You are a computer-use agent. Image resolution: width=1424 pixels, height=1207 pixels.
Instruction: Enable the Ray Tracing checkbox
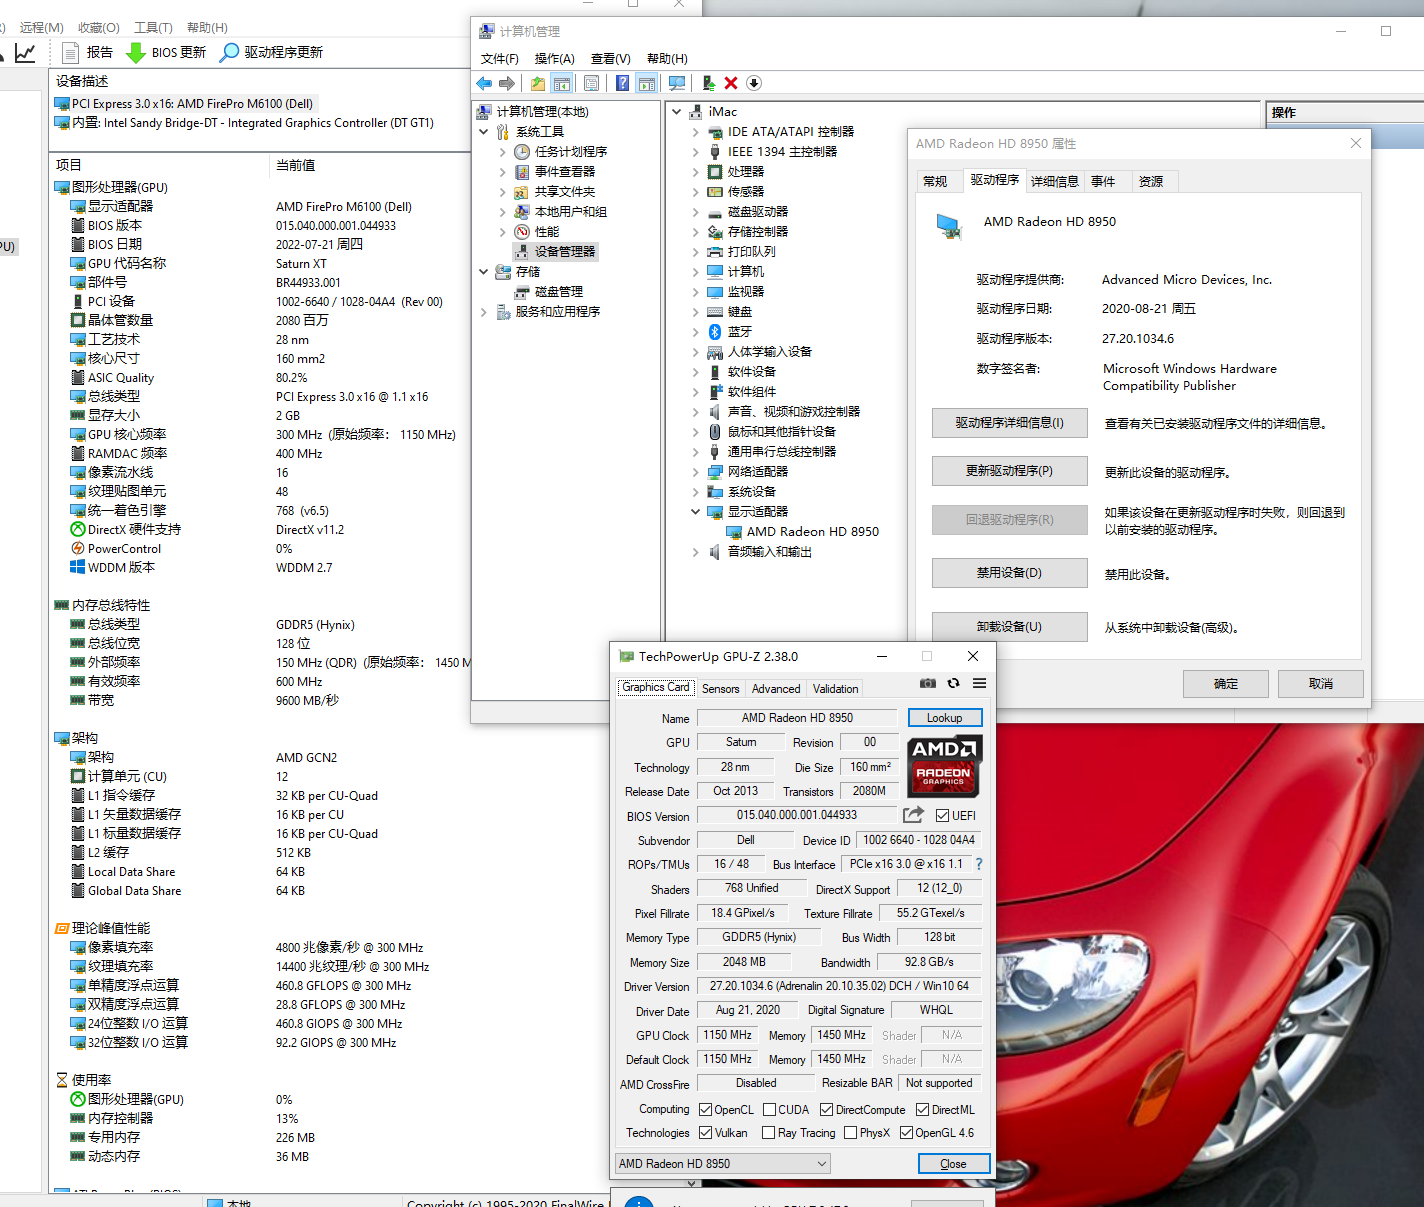[768, 1132]
